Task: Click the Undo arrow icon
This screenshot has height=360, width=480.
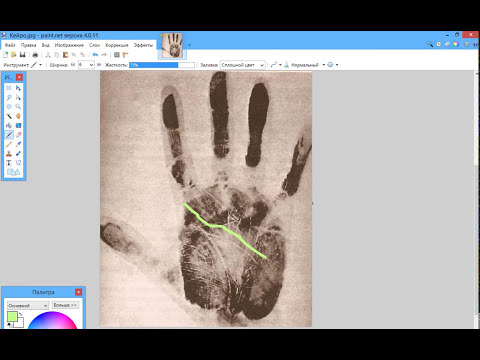Action: pyautogui.click(x=95, y=55)
